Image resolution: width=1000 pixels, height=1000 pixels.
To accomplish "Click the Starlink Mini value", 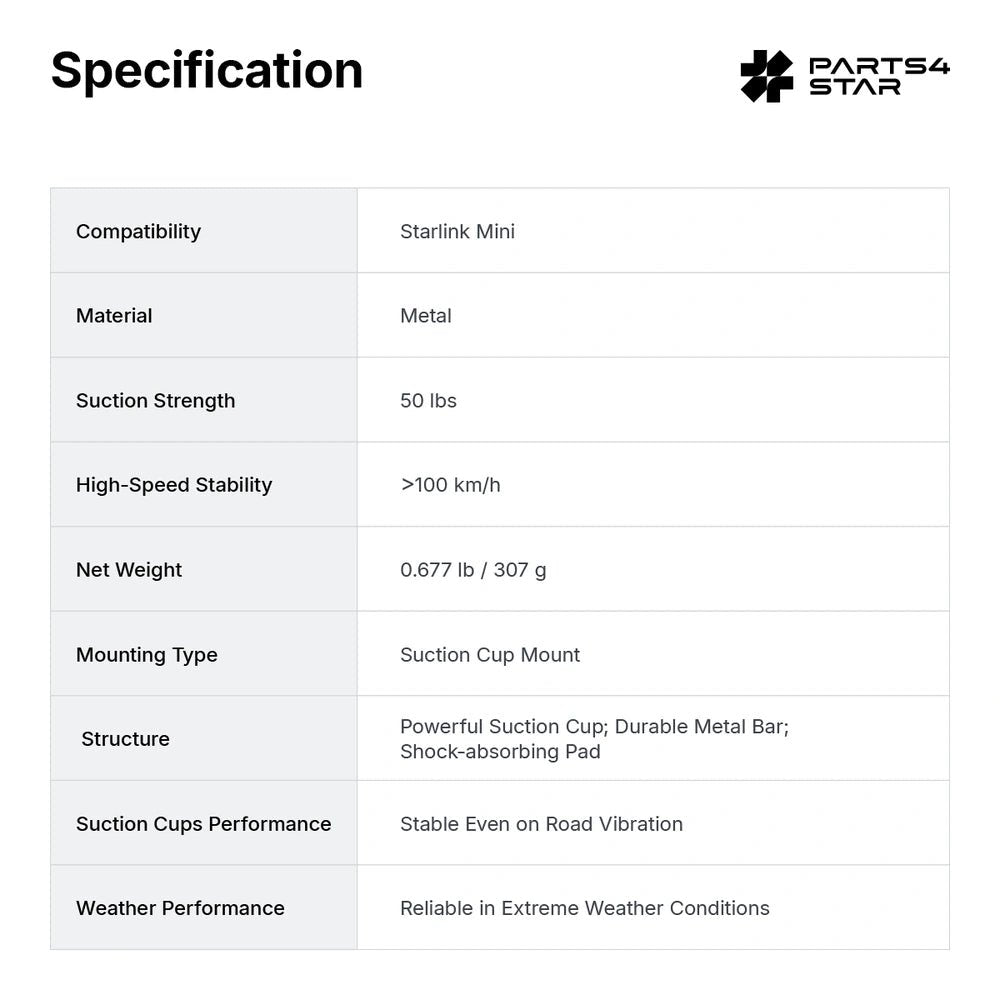I will [x=457, y=231].
